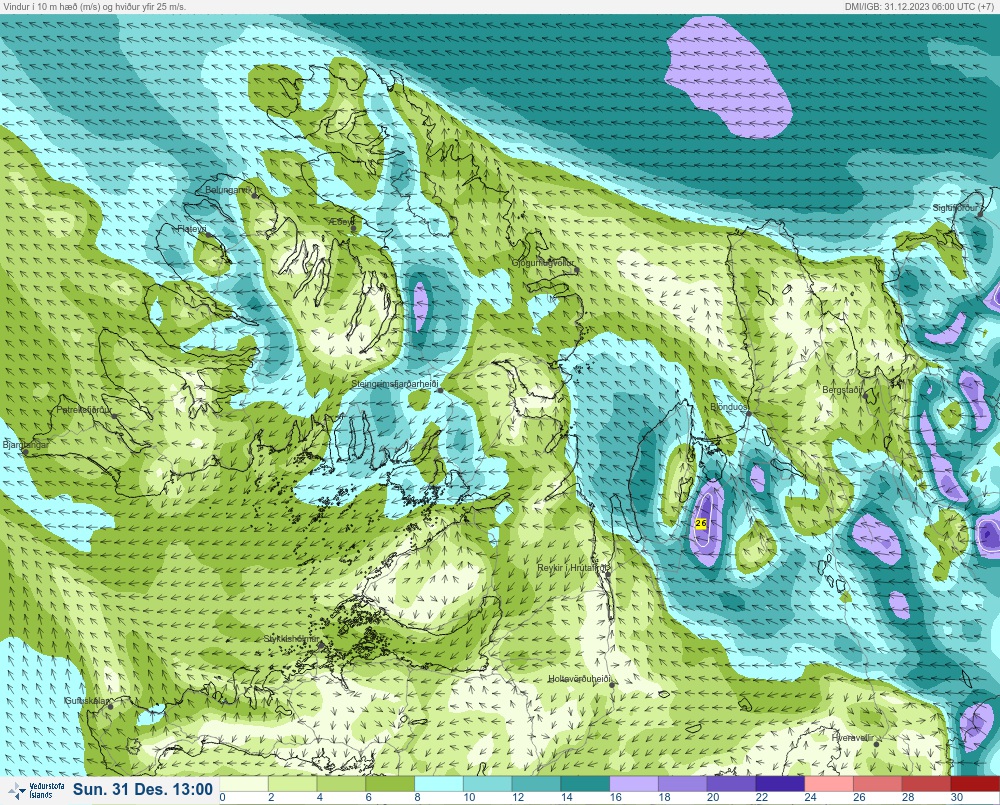Click the Reykir í Hrútafirði station label
This screenshot has width=1000, height=805.
coord(574,567)
